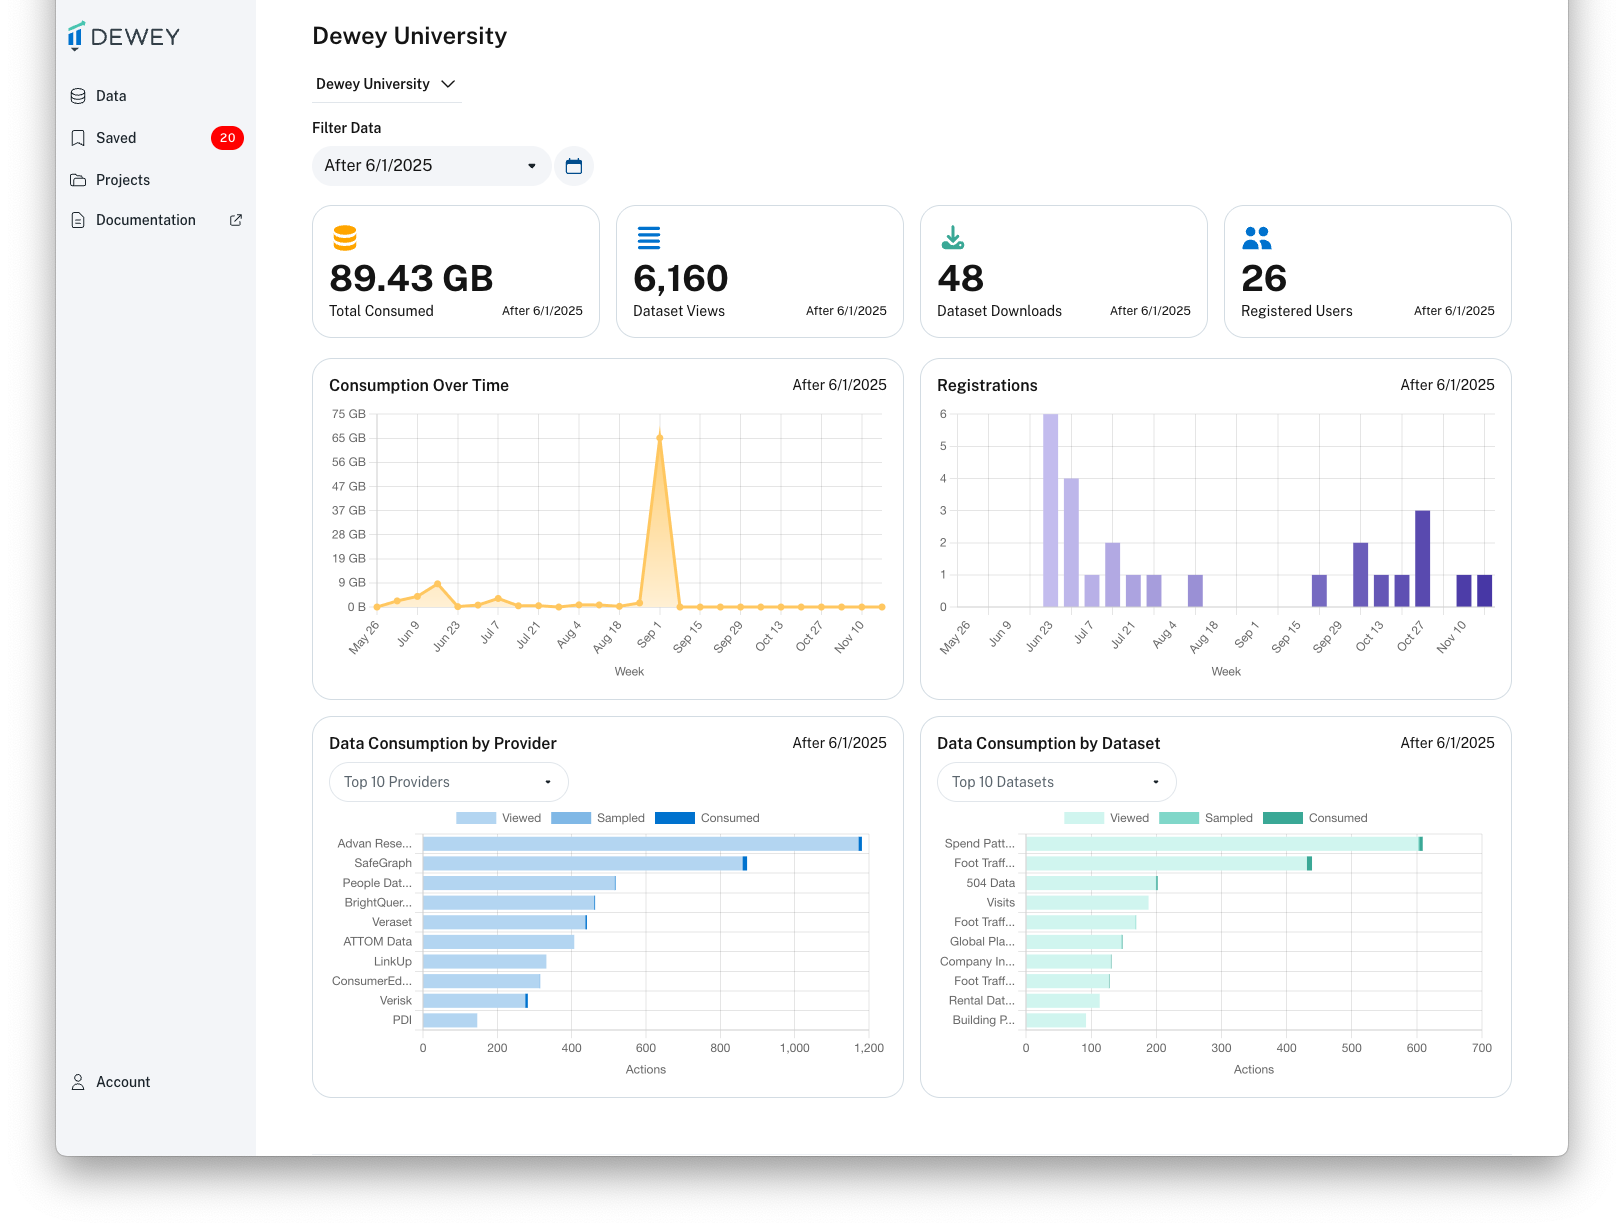Click the Documentation external link icon
The image size is (1616, 1230).
point(236,220)
